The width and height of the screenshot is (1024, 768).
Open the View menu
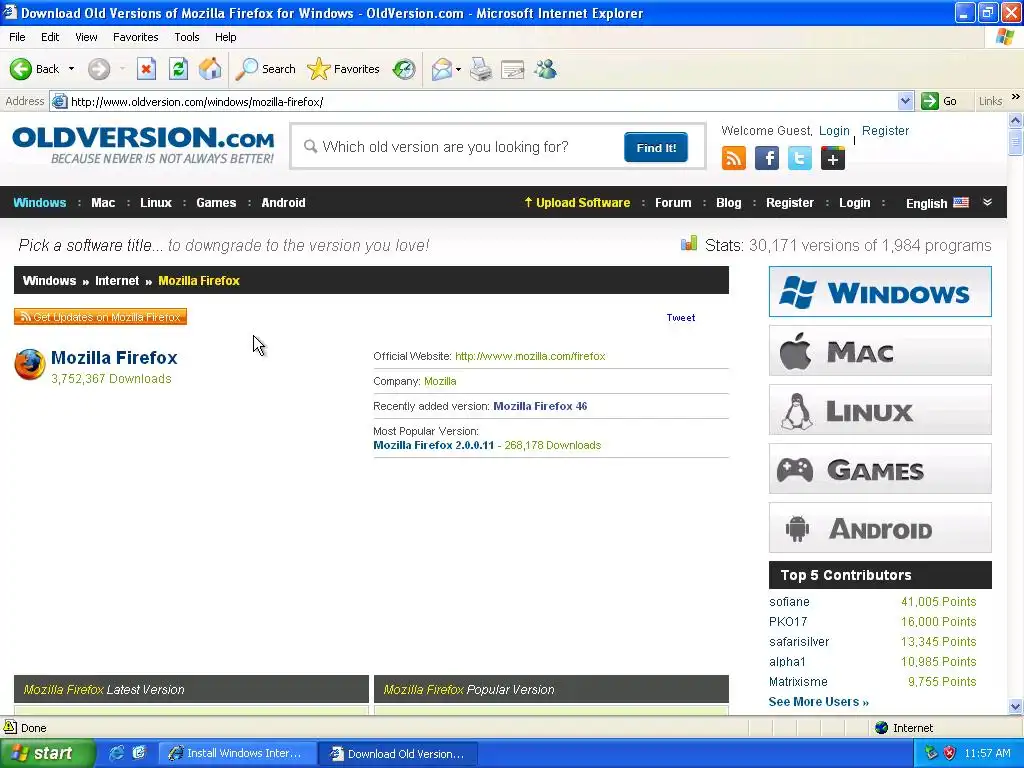(86, 37)
